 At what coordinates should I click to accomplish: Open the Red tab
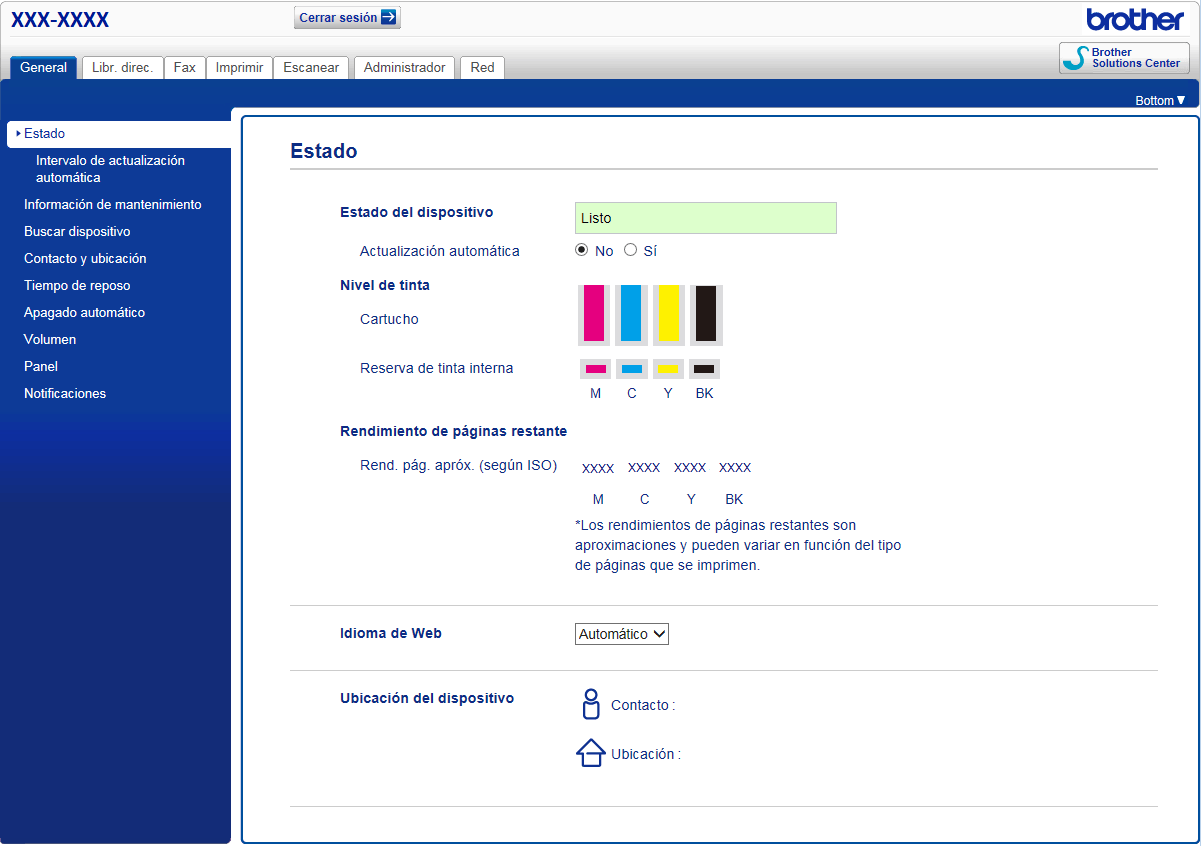click(482, 68)
